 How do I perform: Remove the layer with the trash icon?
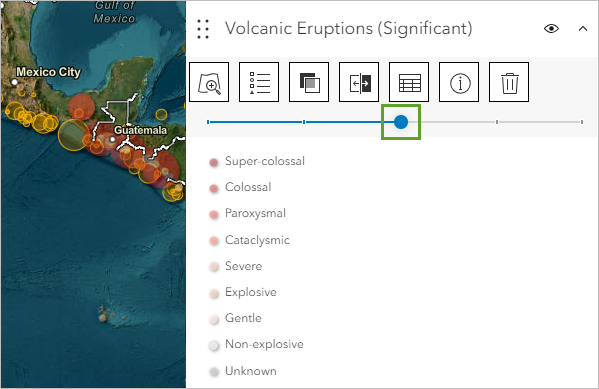pos(509,82)
